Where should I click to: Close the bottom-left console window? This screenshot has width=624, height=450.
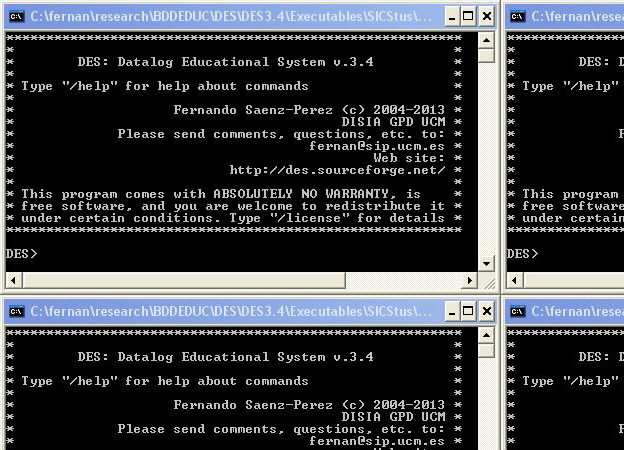click(487, 312)
